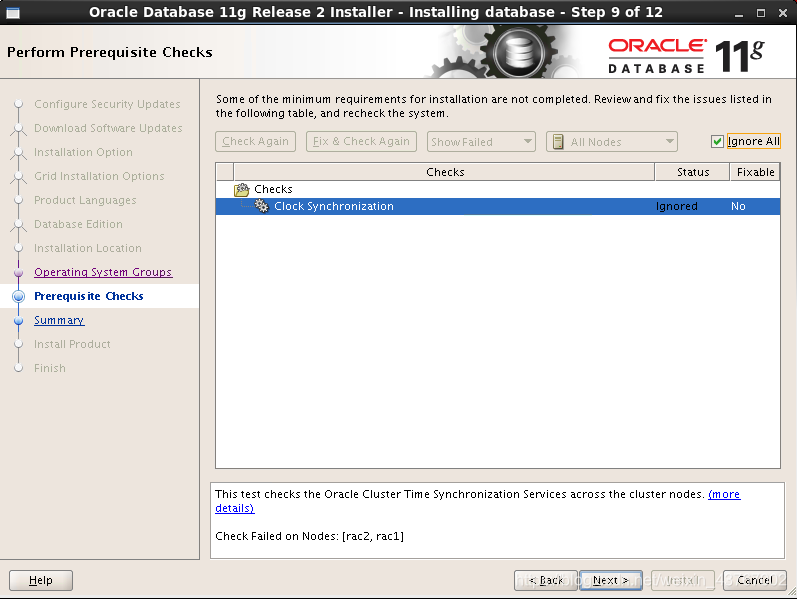The width and height of the screenshot is (797, 599).
Task: Click the Download Software Updates step
Action: tap(108, 128)
